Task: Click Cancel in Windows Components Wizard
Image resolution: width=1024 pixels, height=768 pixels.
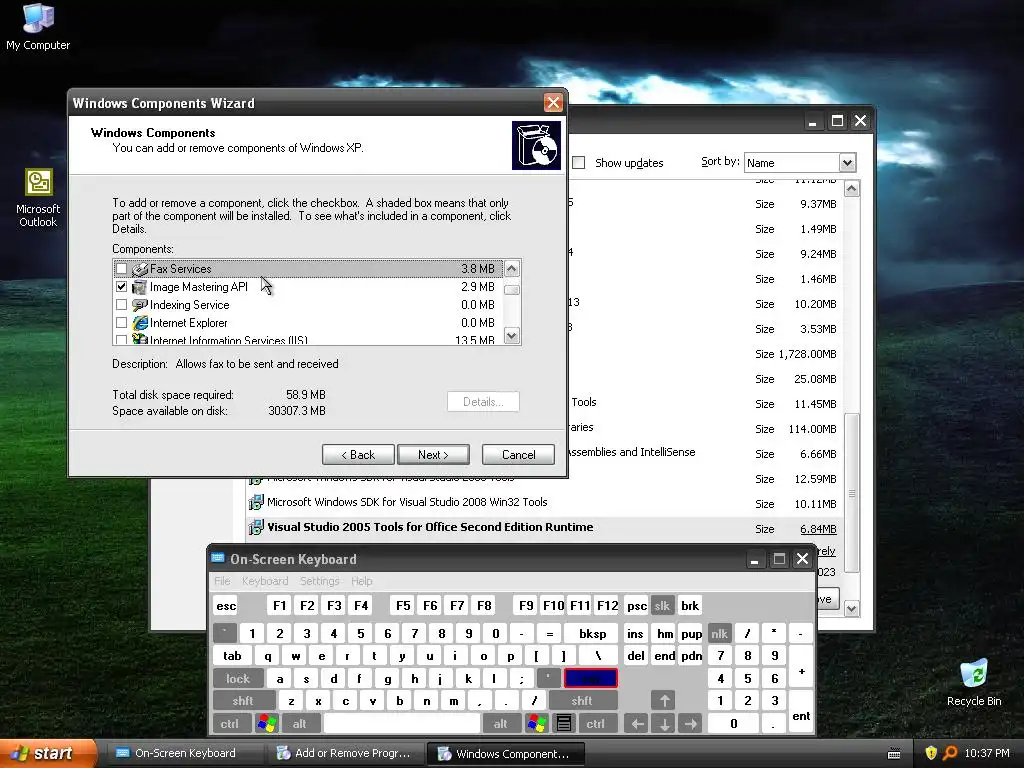Action: (x=518, y=455)
